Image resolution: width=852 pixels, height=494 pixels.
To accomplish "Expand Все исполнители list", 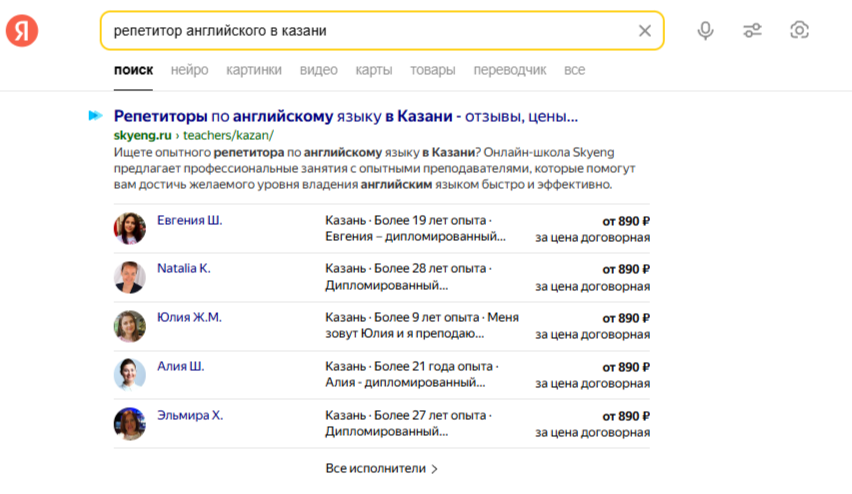I will point(381,468).
